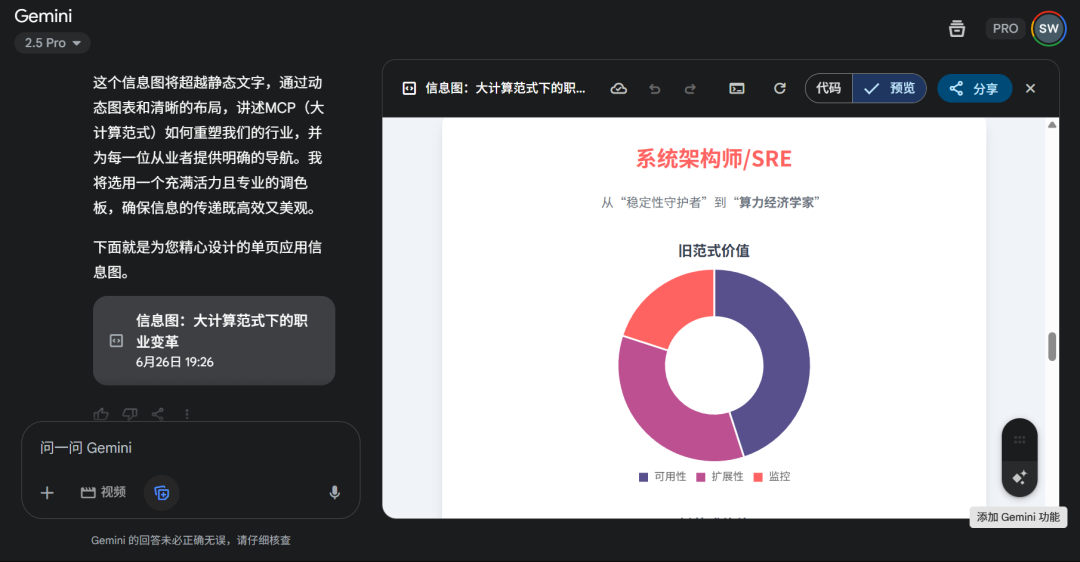Click the 分享 share button

click(x=974, y=88)
